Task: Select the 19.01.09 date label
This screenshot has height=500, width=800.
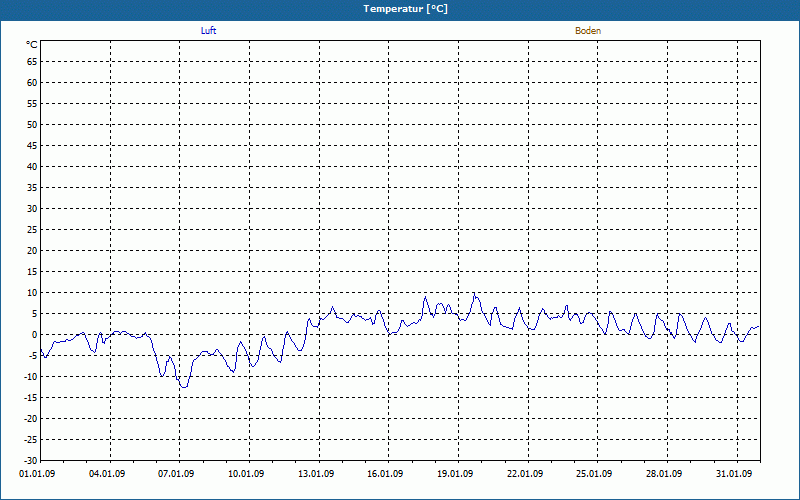Action: click(455, 473)
